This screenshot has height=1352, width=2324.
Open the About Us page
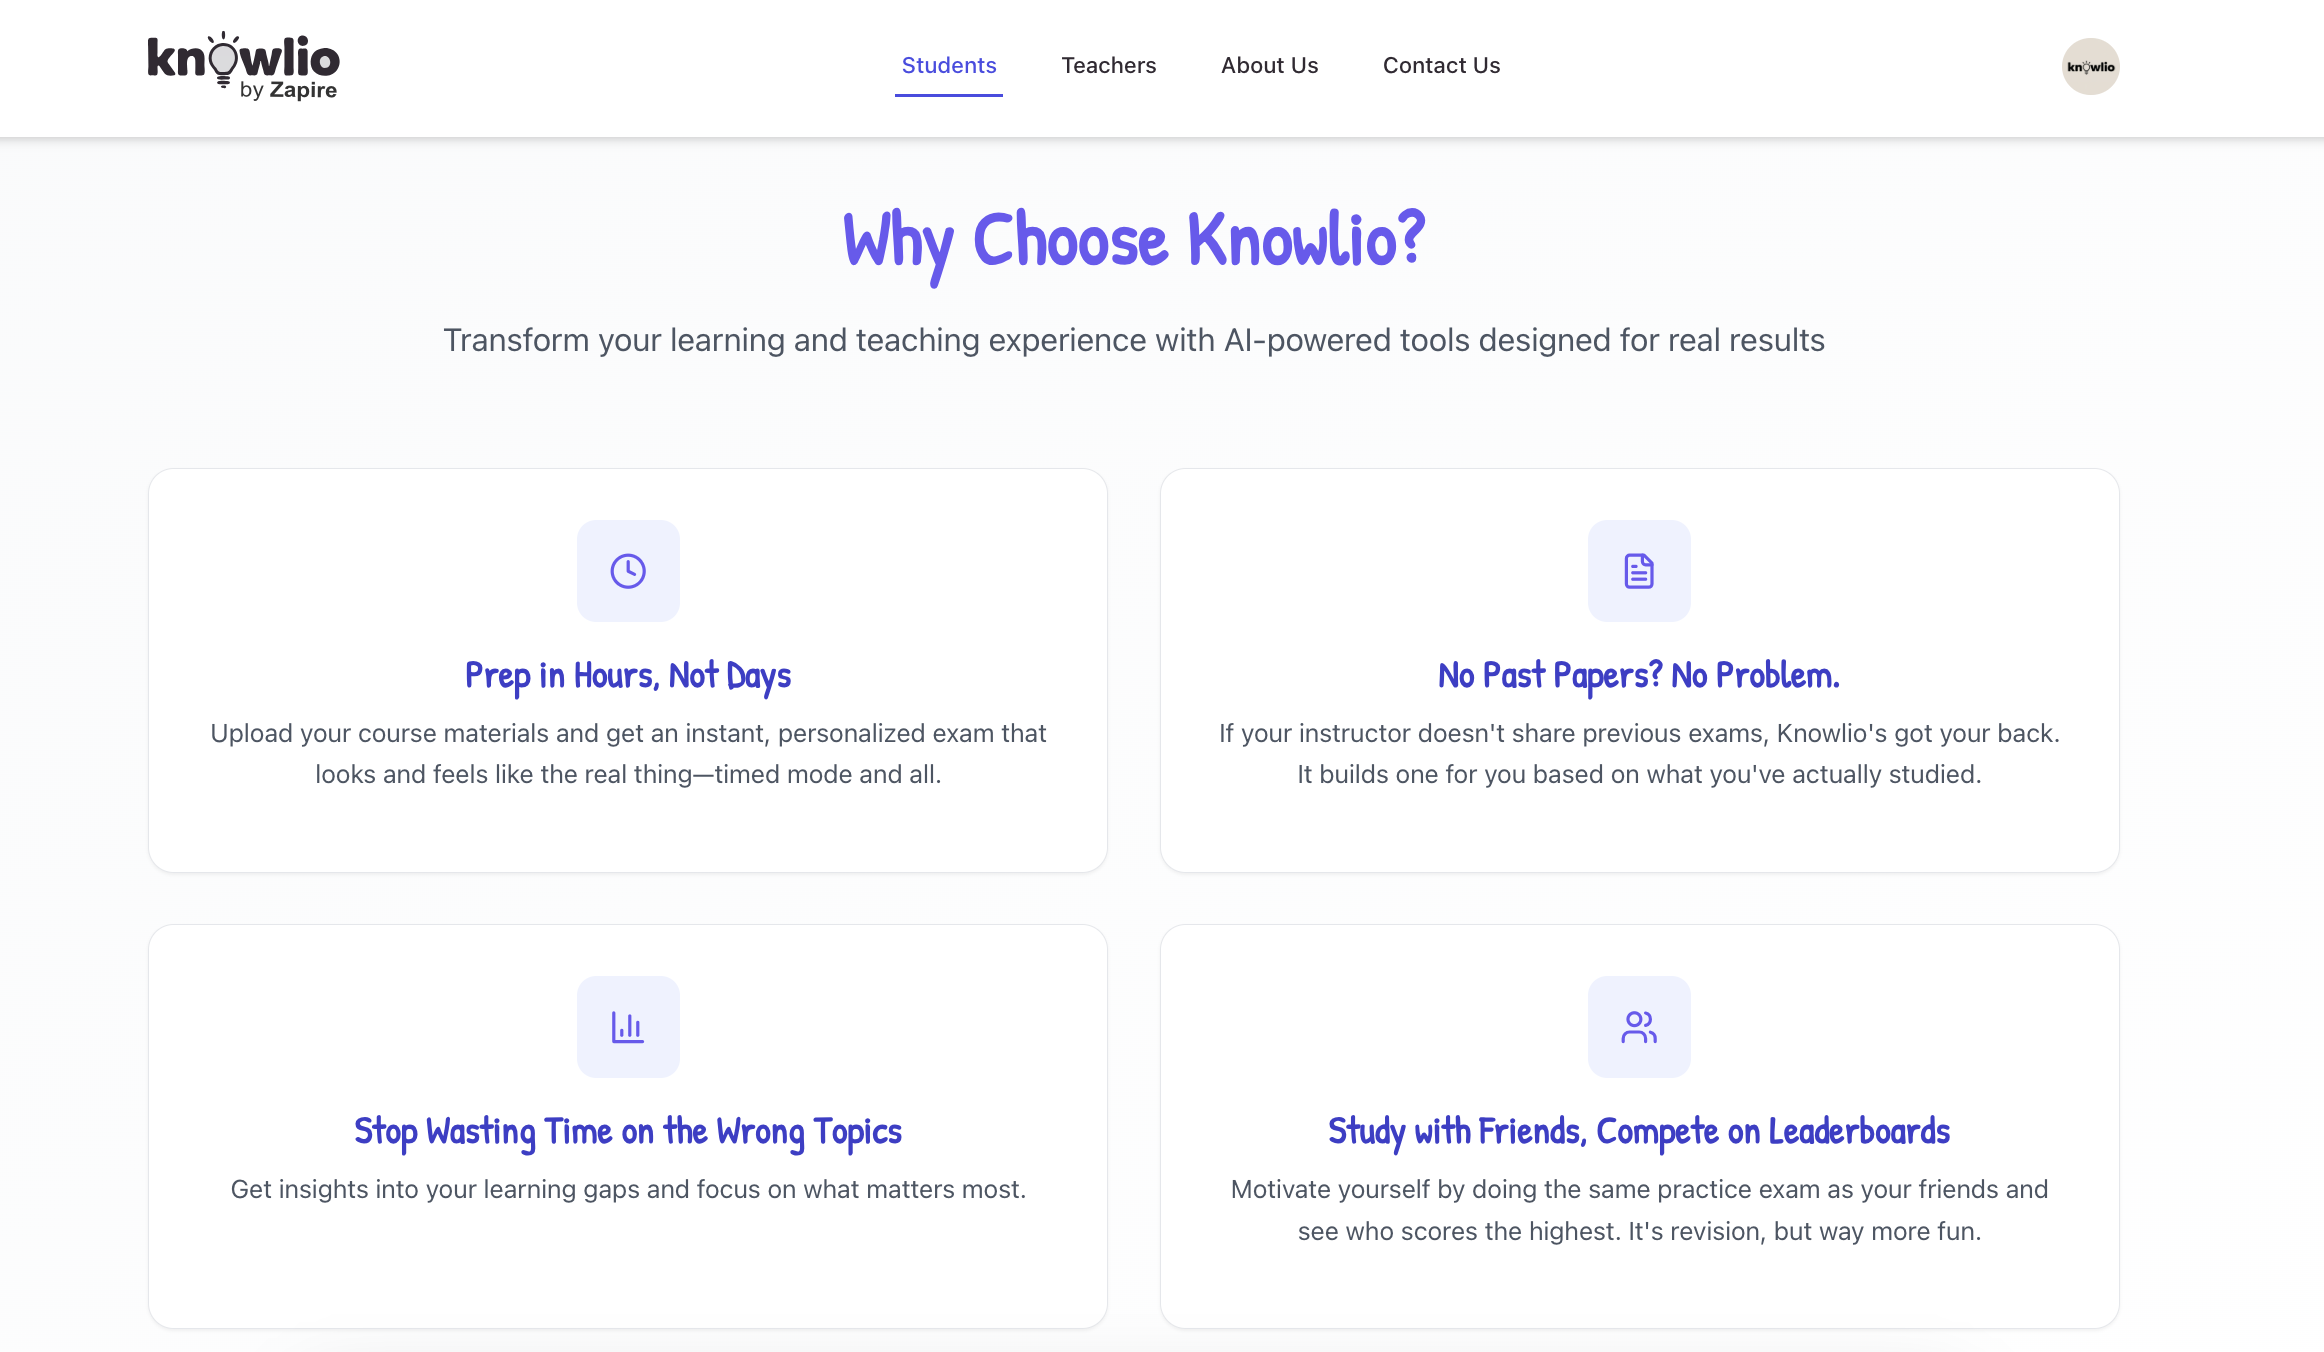pos(1269,65)
